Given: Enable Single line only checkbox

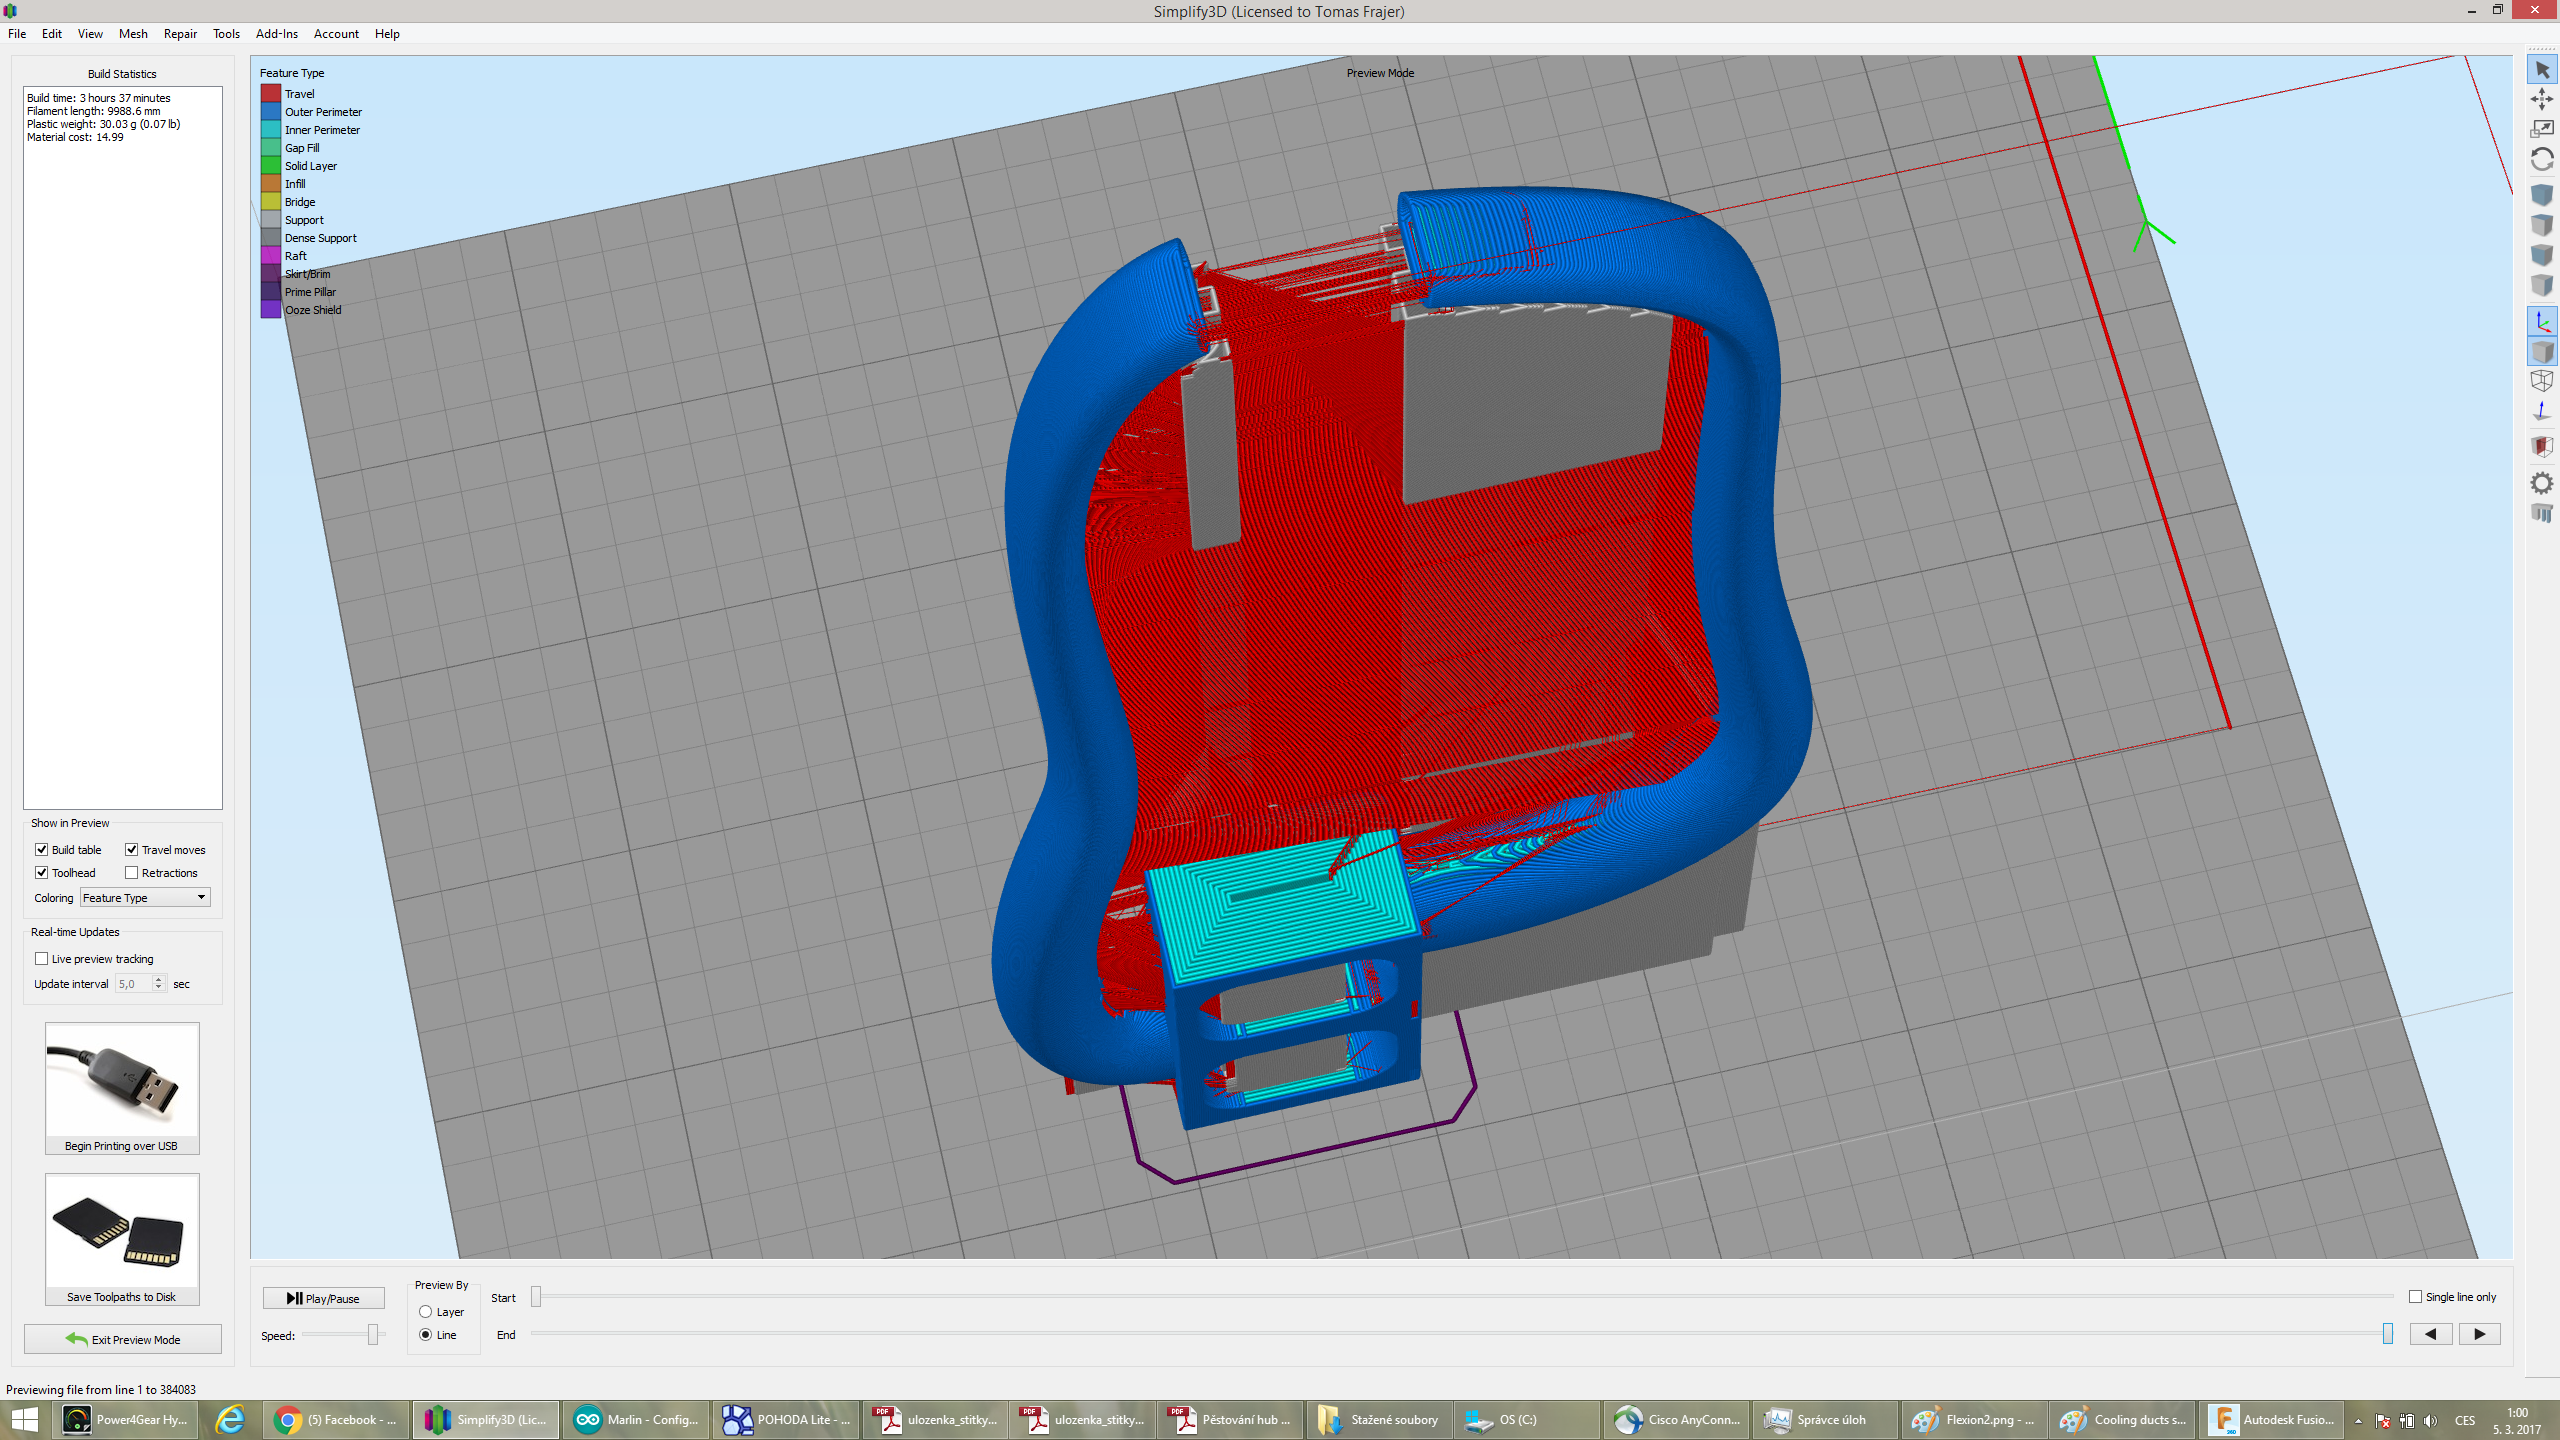Looking at the screenshot, I should click(2415, 1297).
